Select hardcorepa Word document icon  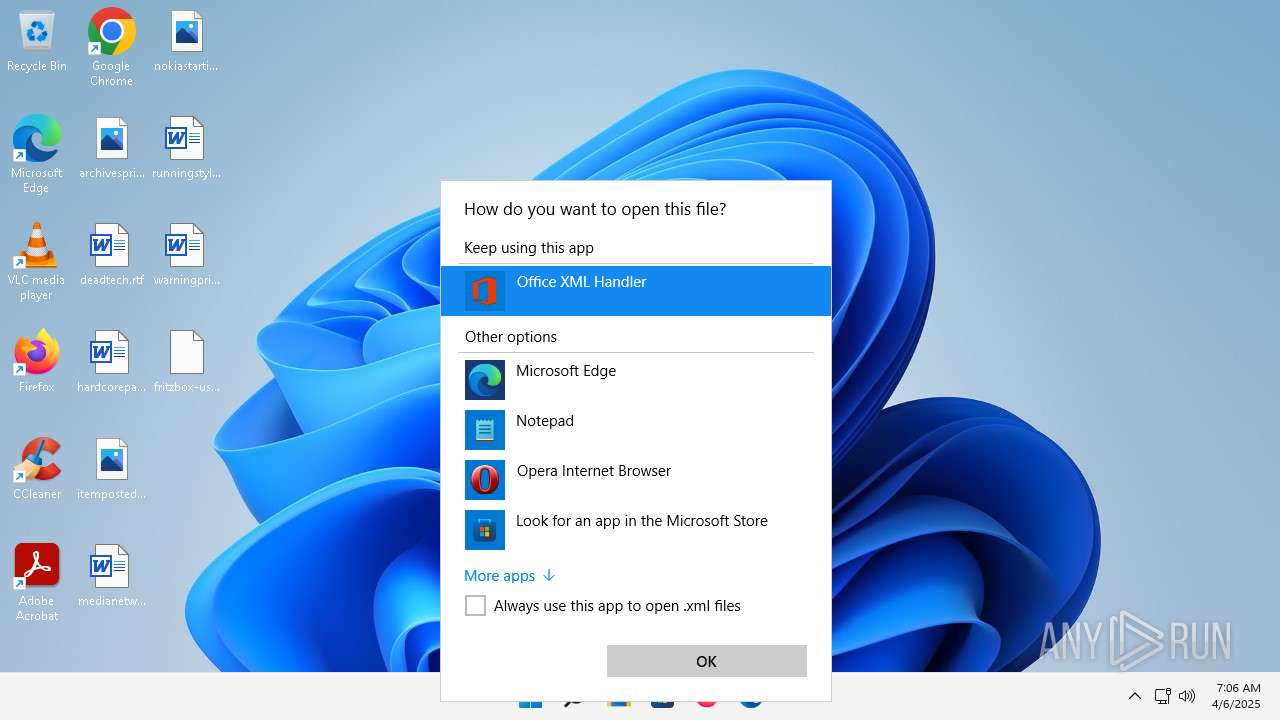point(111,363)
